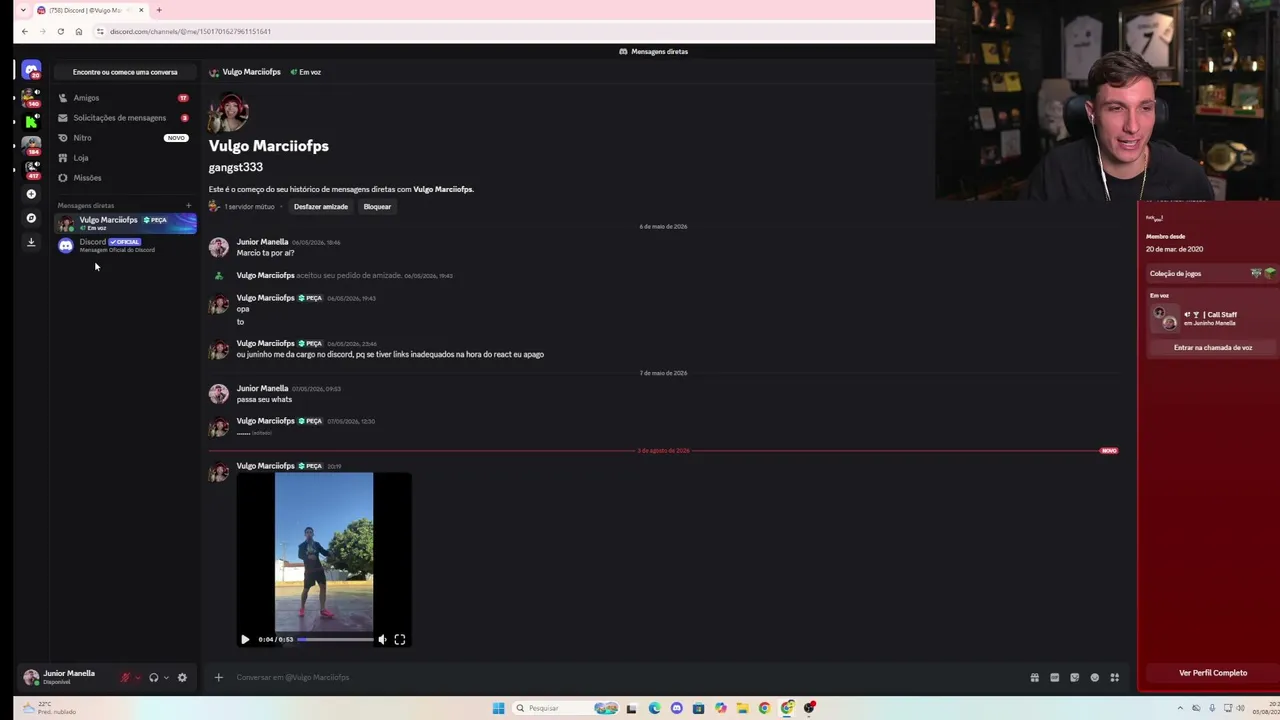Click the browser reload button
The width and height of the screenshot is (1280, 720).
coord(60,31)
